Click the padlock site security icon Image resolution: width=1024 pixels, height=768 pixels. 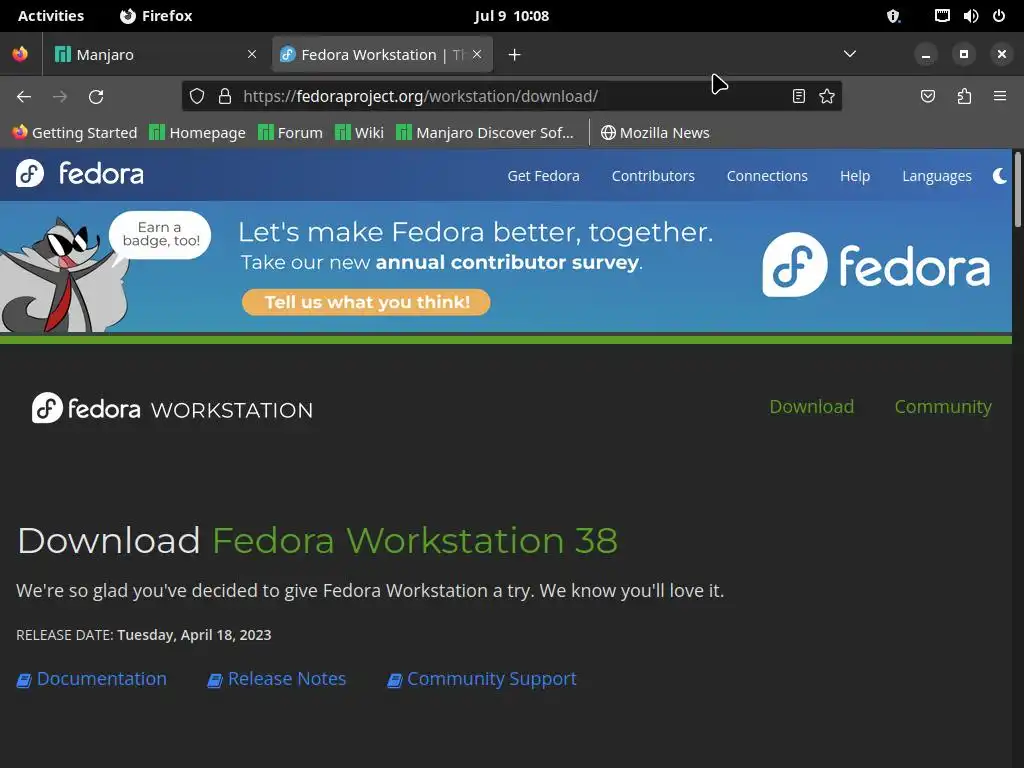coord(225,97)
